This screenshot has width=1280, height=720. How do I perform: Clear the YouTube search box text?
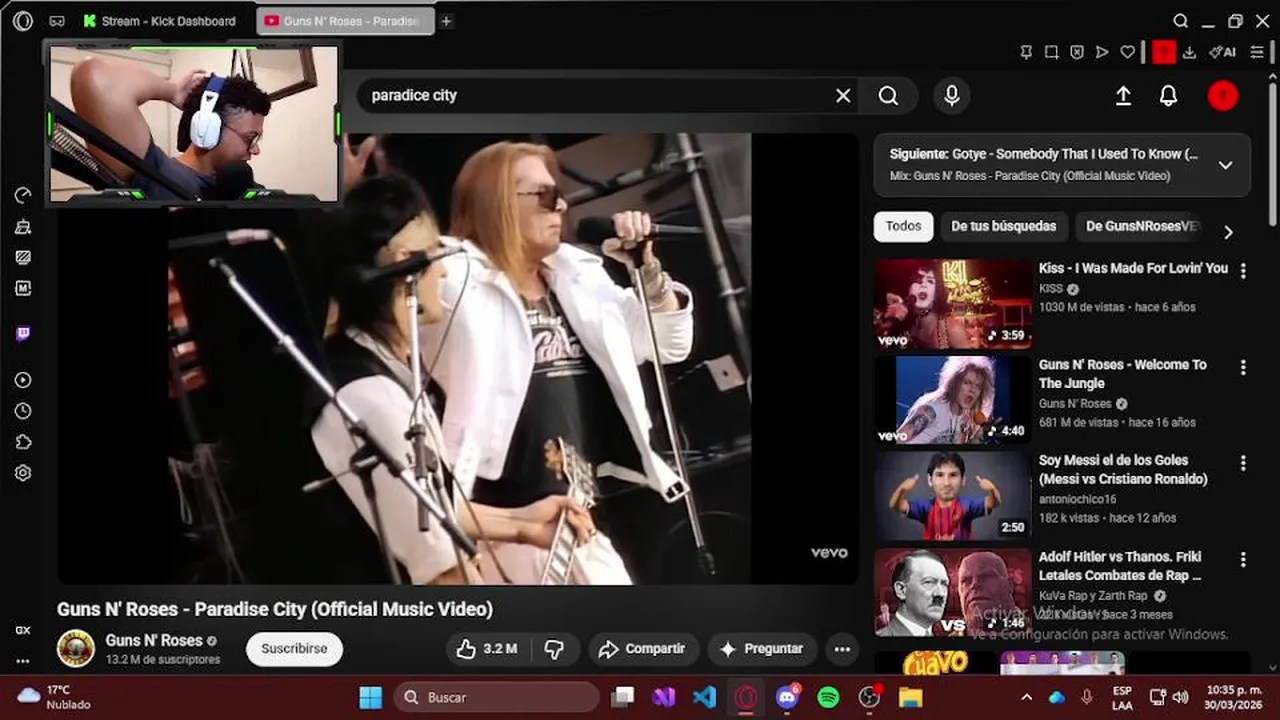coord(843,95)
